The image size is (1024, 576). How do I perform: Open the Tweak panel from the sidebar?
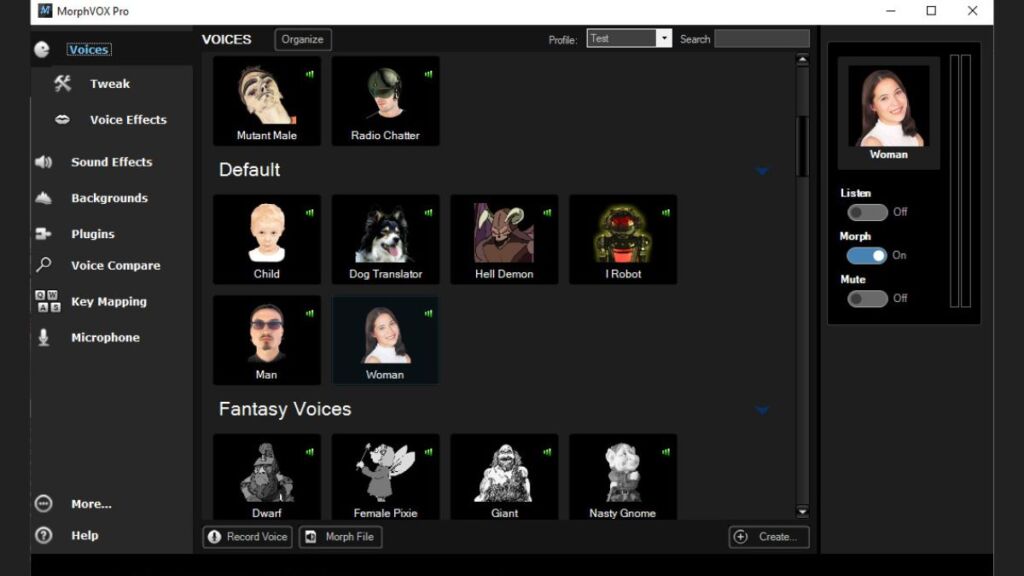click(x=62, y=83)
